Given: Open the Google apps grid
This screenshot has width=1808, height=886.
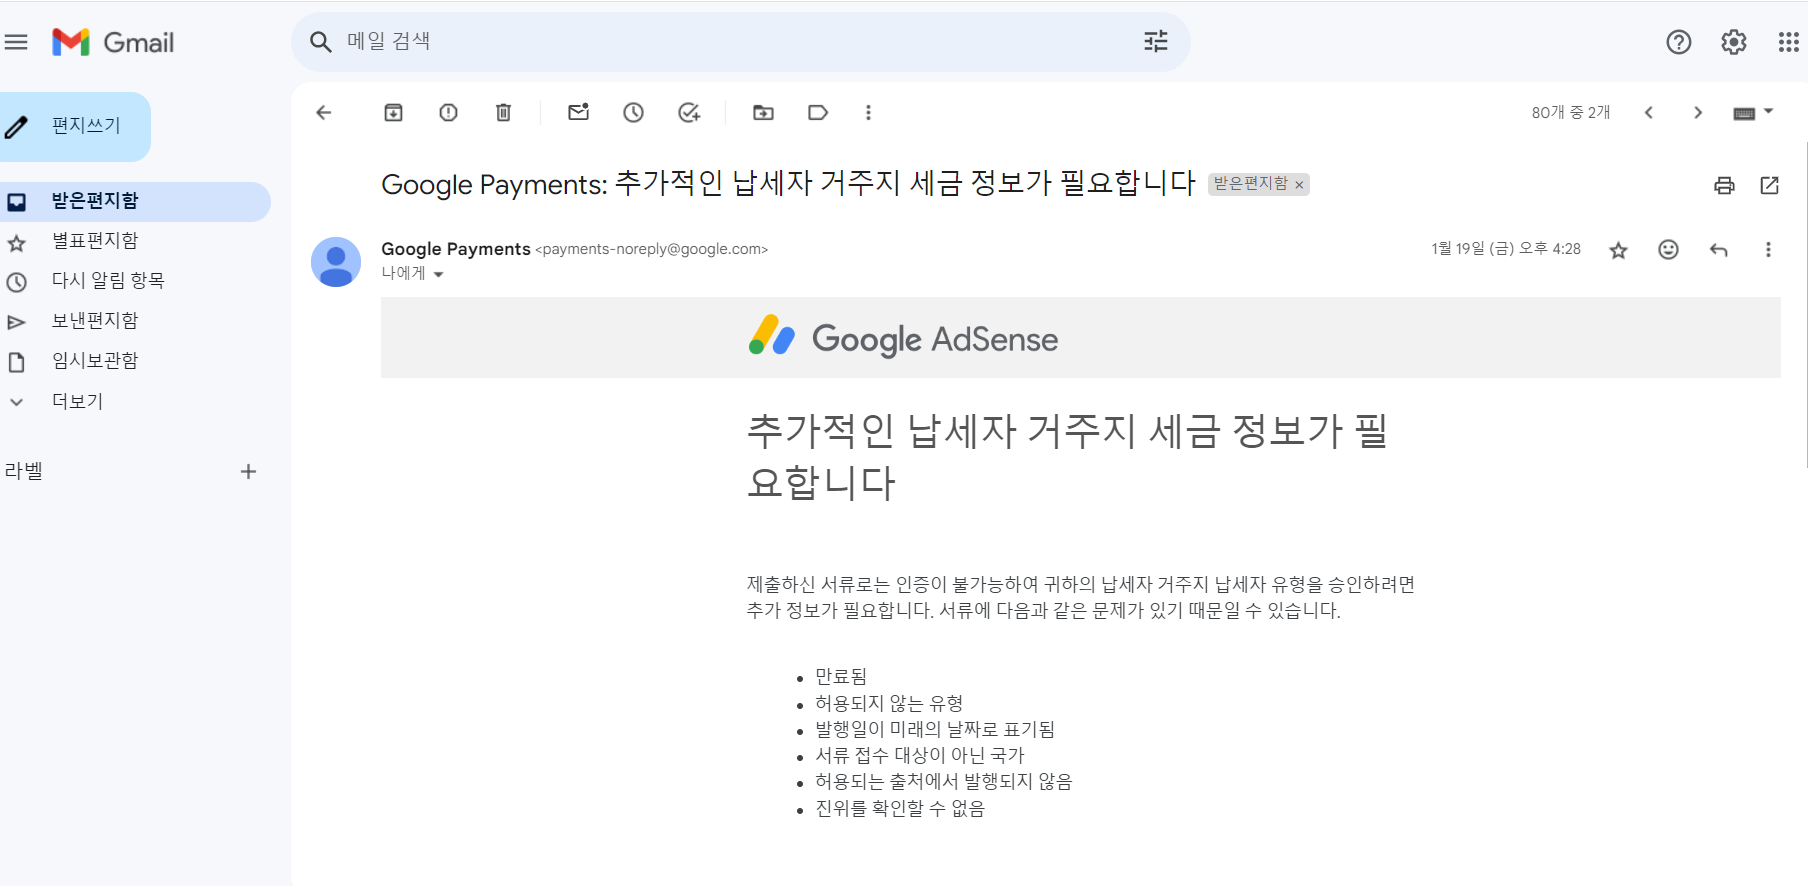Looking at the screenshot, I should [1788, 42].
